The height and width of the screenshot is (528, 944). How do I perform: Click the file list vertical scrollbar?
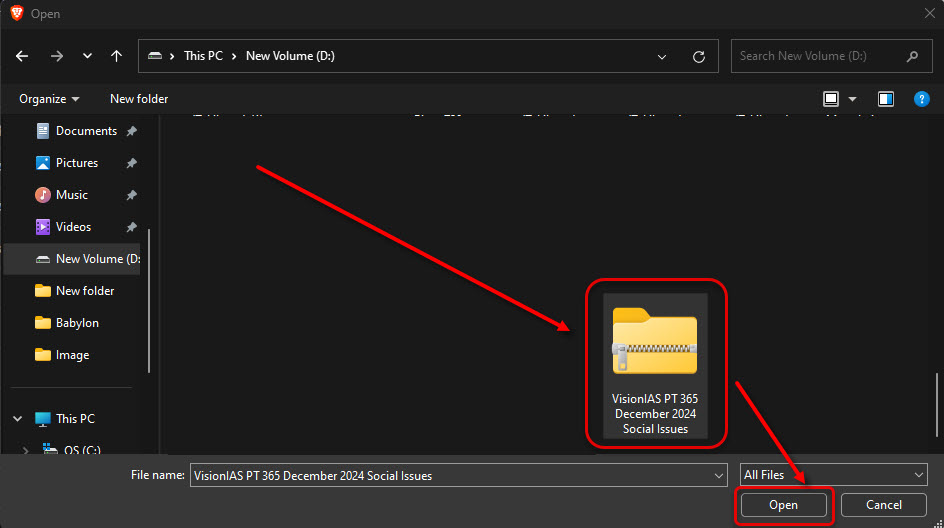pyautogui.click(x=937, y=405)
